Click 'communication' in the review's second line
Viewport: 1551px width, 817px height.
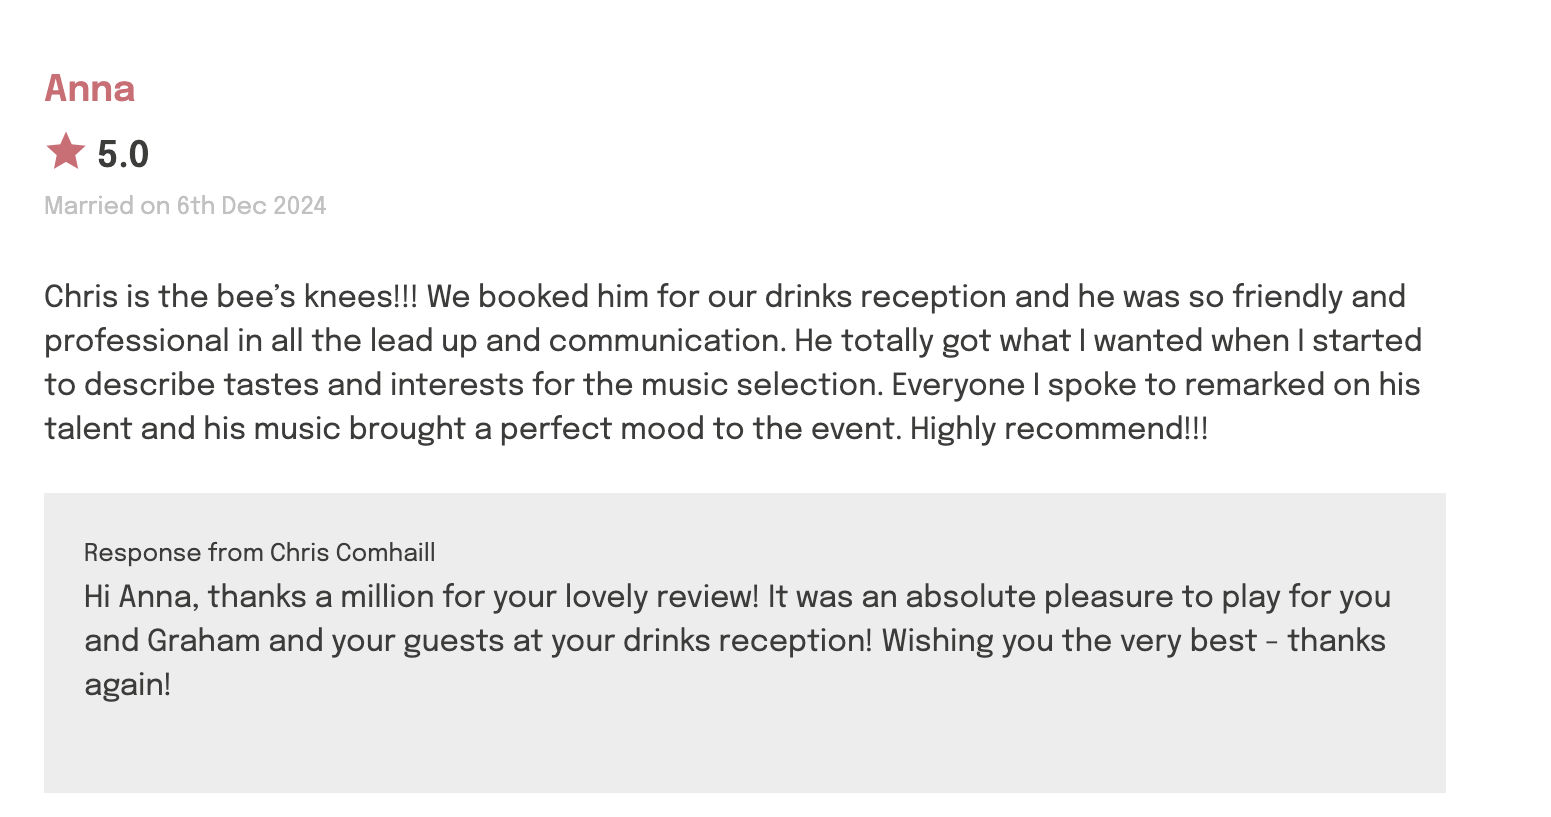(665, 341)
